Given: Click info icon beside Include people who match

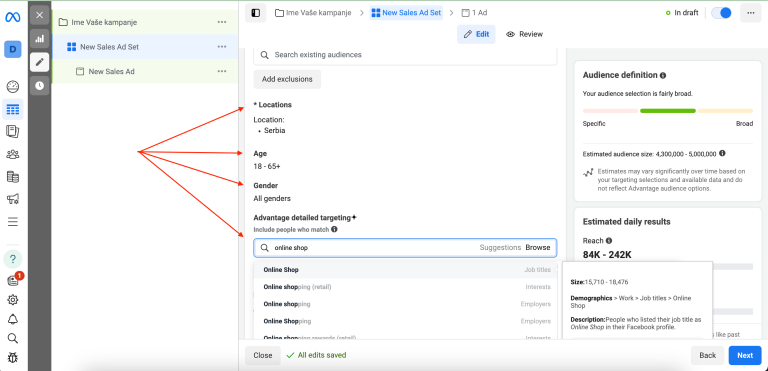Looking at the screenshot, I should click(334, 229).
